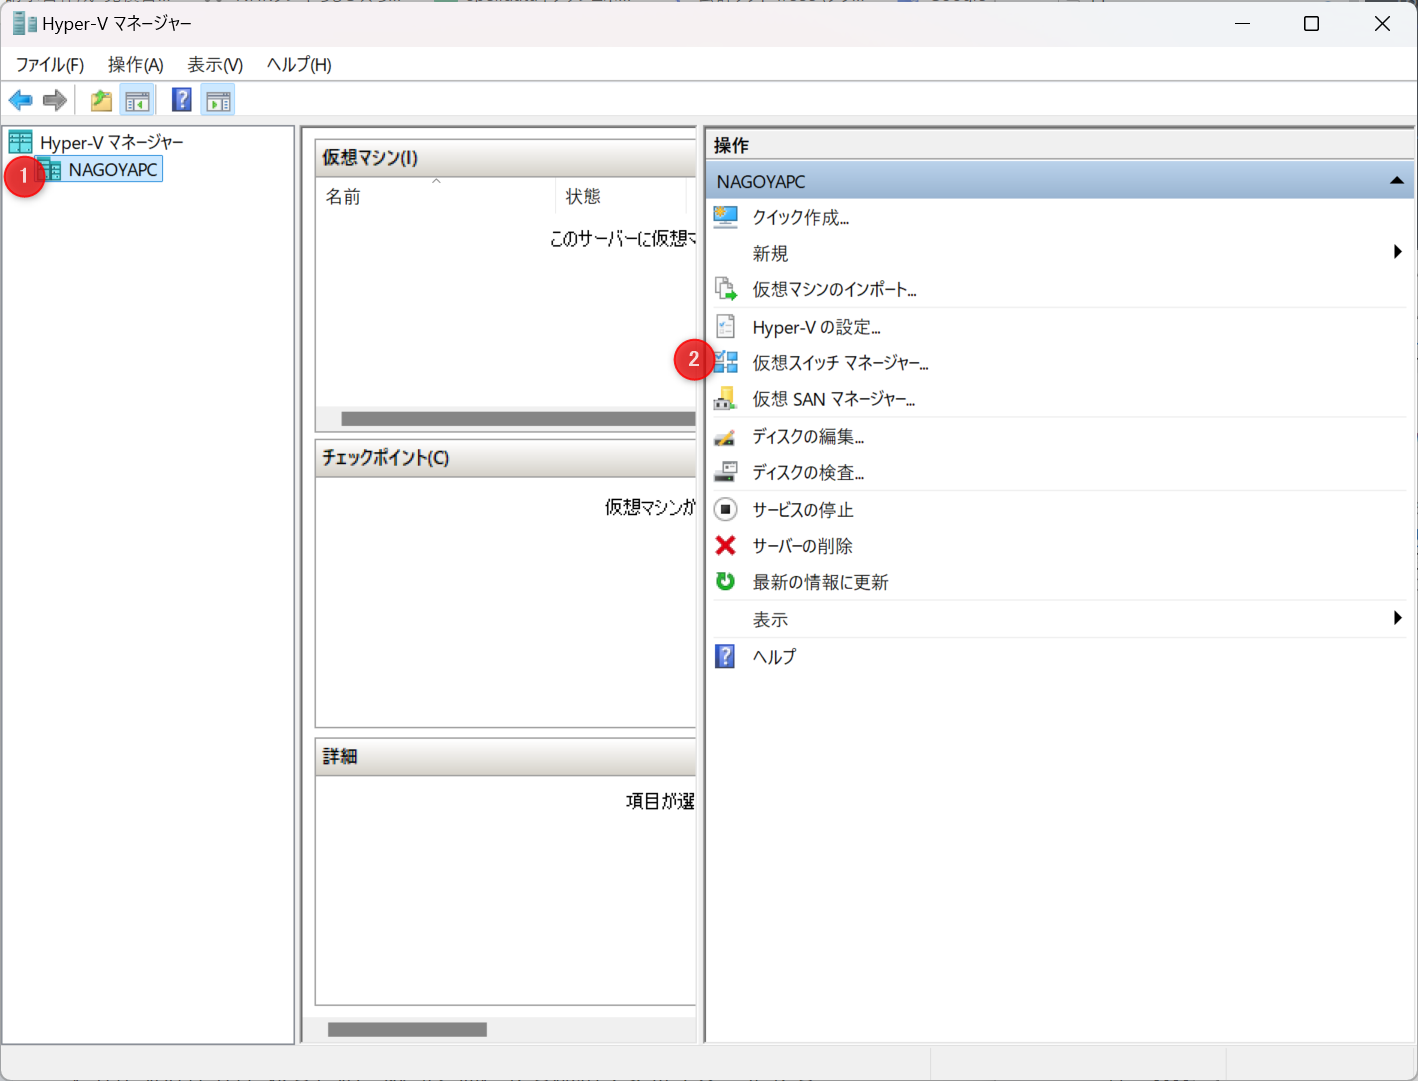The width and height of the screenshot is (1418, 1081).
Task: Click the virtual machines list horizontal scrollbar
Action: [x=518, y=418]
